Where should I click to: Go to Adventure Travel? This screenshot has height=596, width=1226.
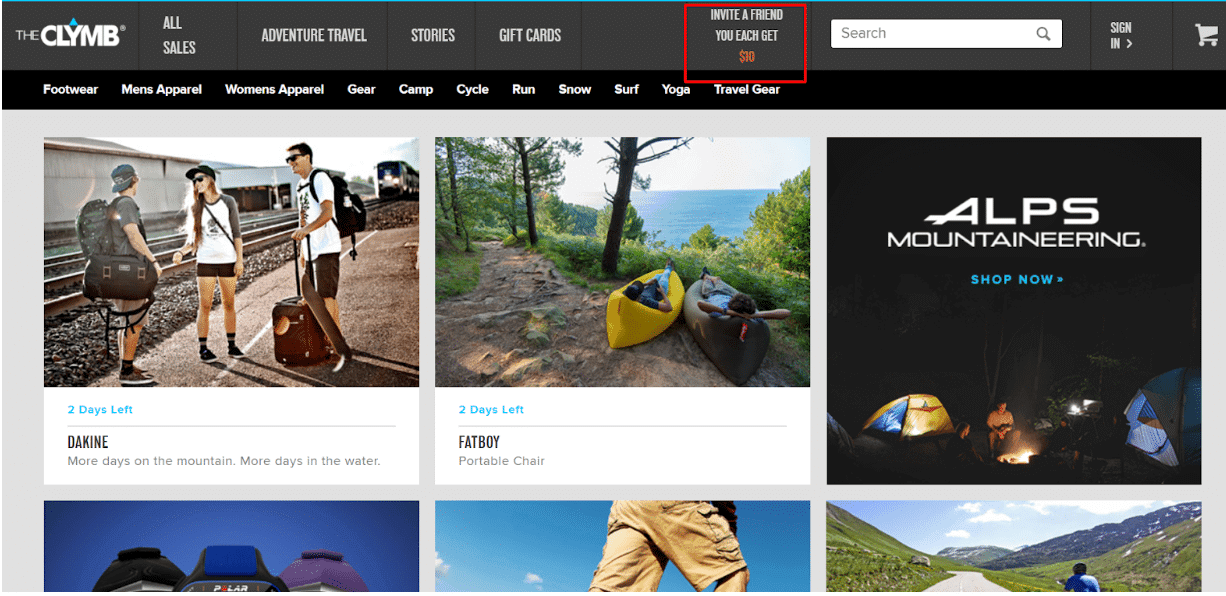pyautogui.click(x=314, y=35)
